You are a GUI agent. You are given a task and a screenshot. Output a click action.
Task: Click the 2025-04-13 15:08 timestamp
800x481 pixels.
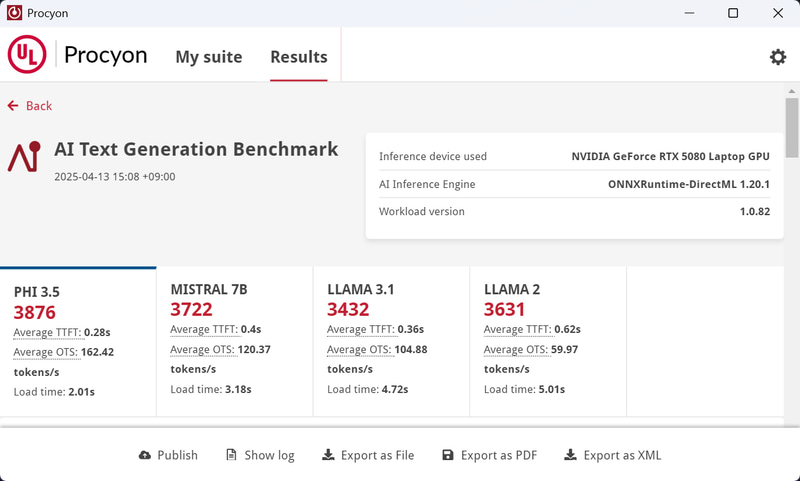115,177
